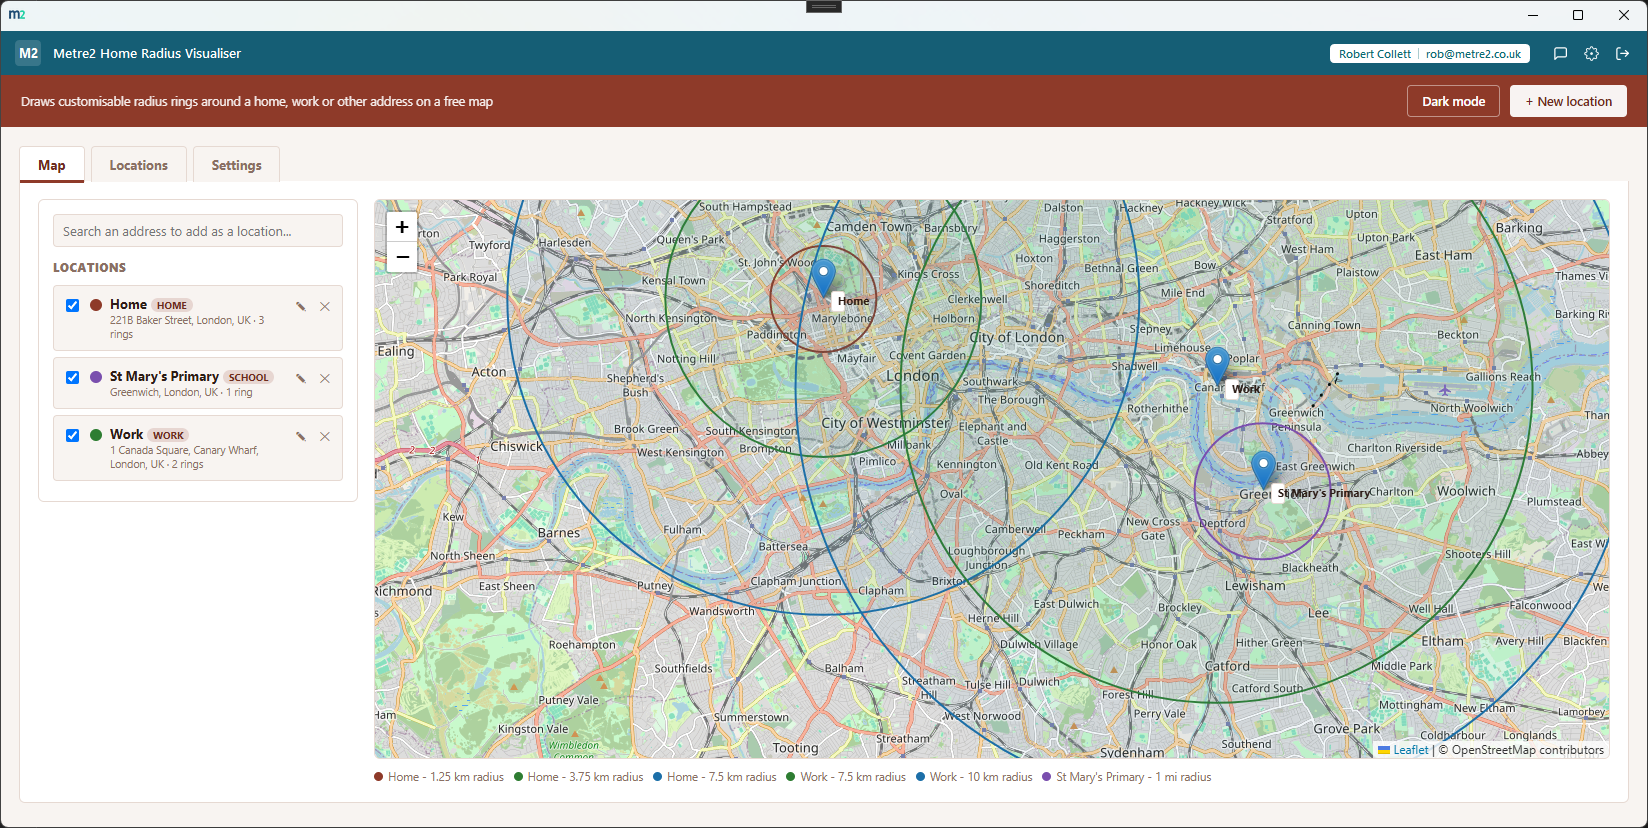Delete St Mary's Primary location
Viewport: 1648px width, 828px height.
pos(325,378)
